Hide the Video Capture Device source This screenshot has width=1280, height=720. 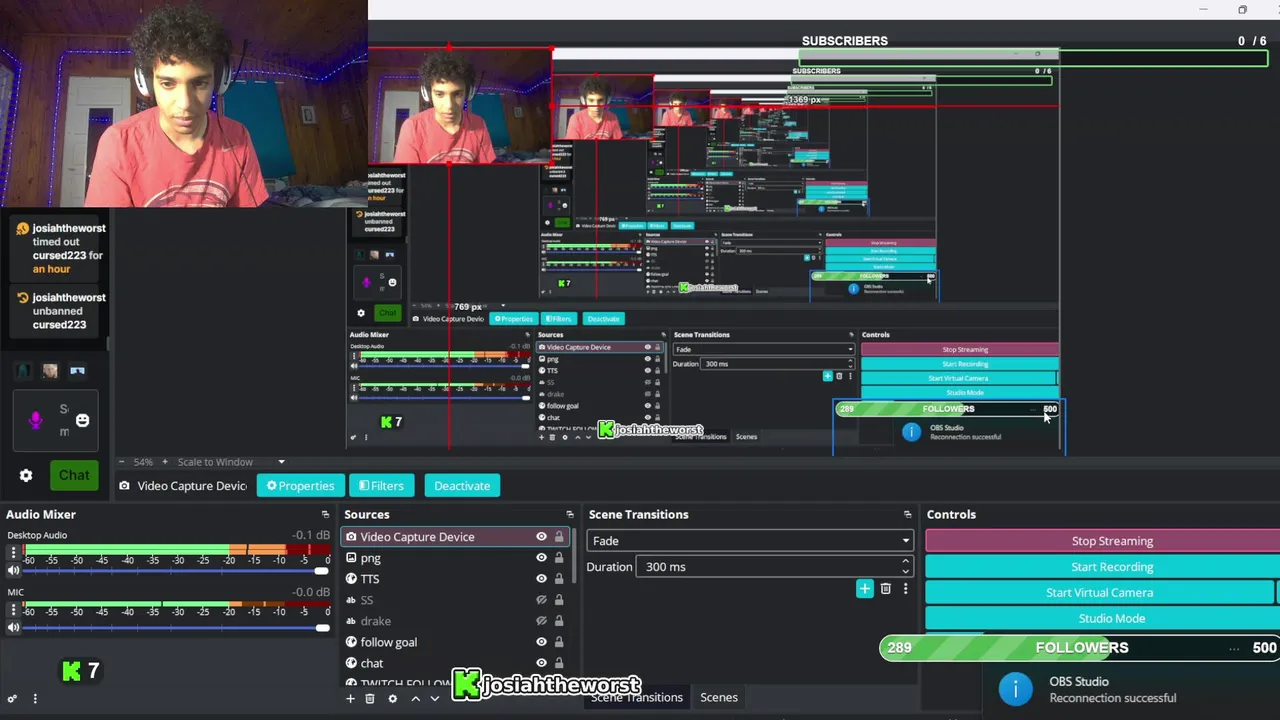pos(541,537)
